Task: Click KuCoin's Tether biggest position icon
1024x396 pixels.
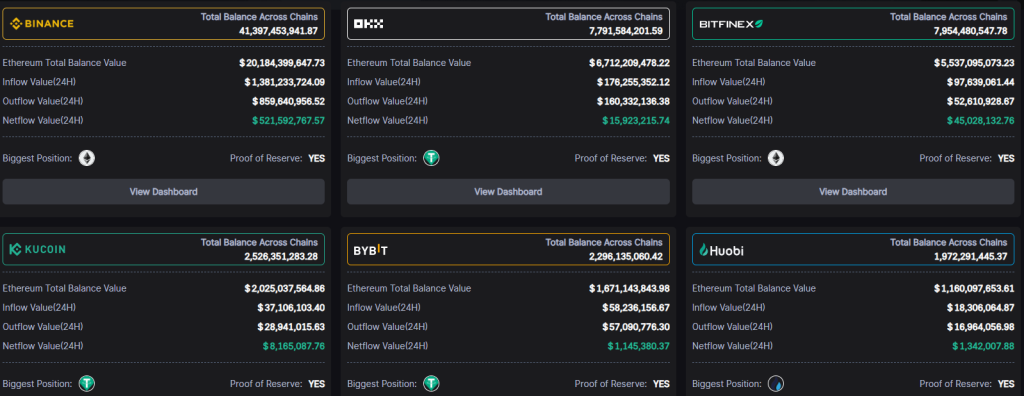Action: click(x=87, y=384)
